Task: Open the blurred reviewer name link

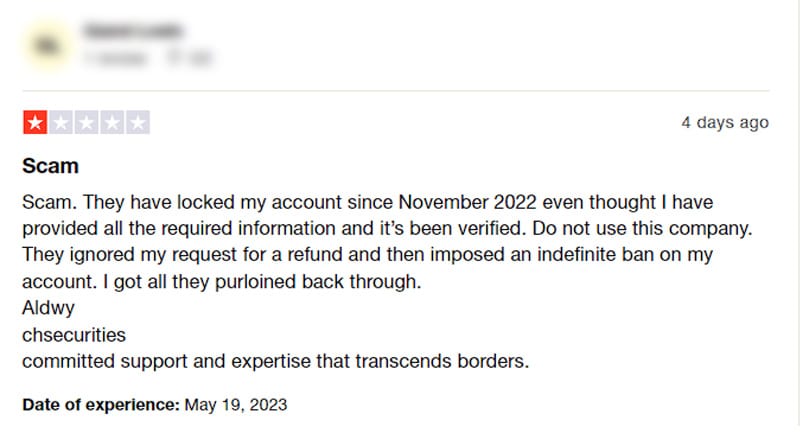Action: (133, 31)
